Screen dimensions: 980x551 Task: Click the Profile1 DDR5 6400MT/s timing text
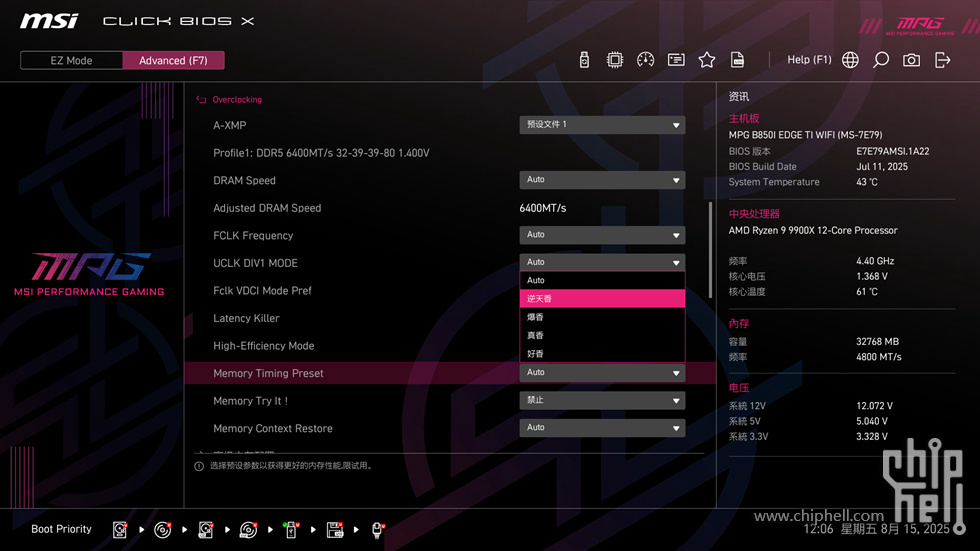click(321, 153)
